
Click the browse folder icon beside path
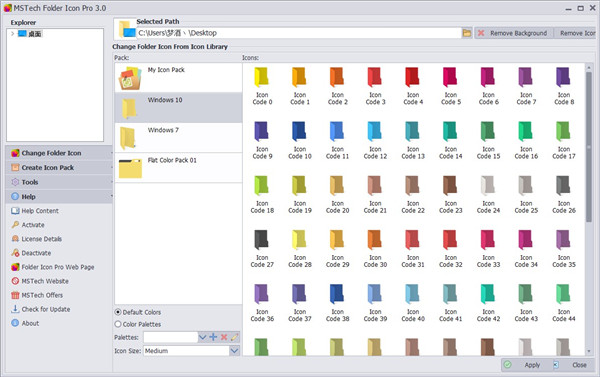[x=467, y=33]
